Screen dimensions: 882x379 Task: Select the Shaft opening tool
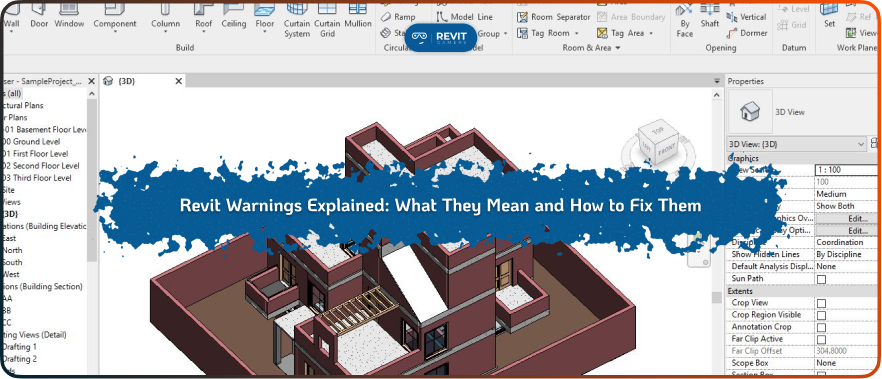(710, 16)
